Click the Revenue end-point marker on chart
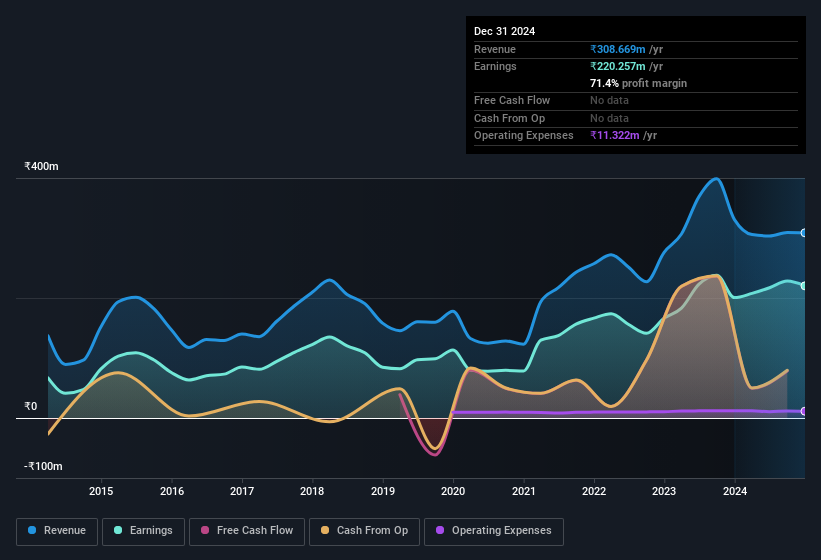The width and height of the screenshot is (821, 560). coord(804,233)
